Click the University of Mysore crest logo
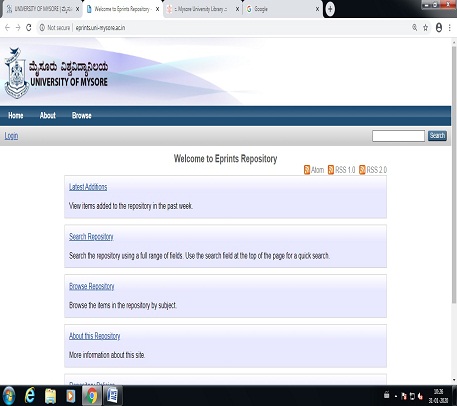Image resolution: width=457 pixels, height=406 pixels. point(16,73)
